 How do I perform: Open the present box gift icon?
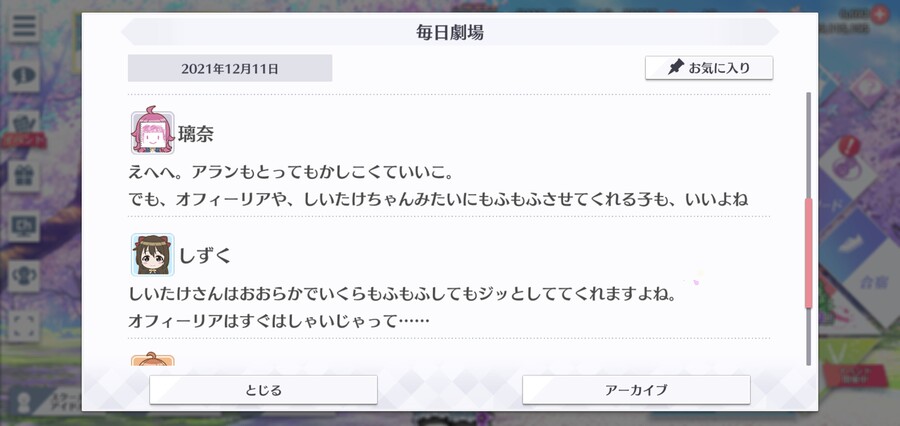[x=24, y=176]
